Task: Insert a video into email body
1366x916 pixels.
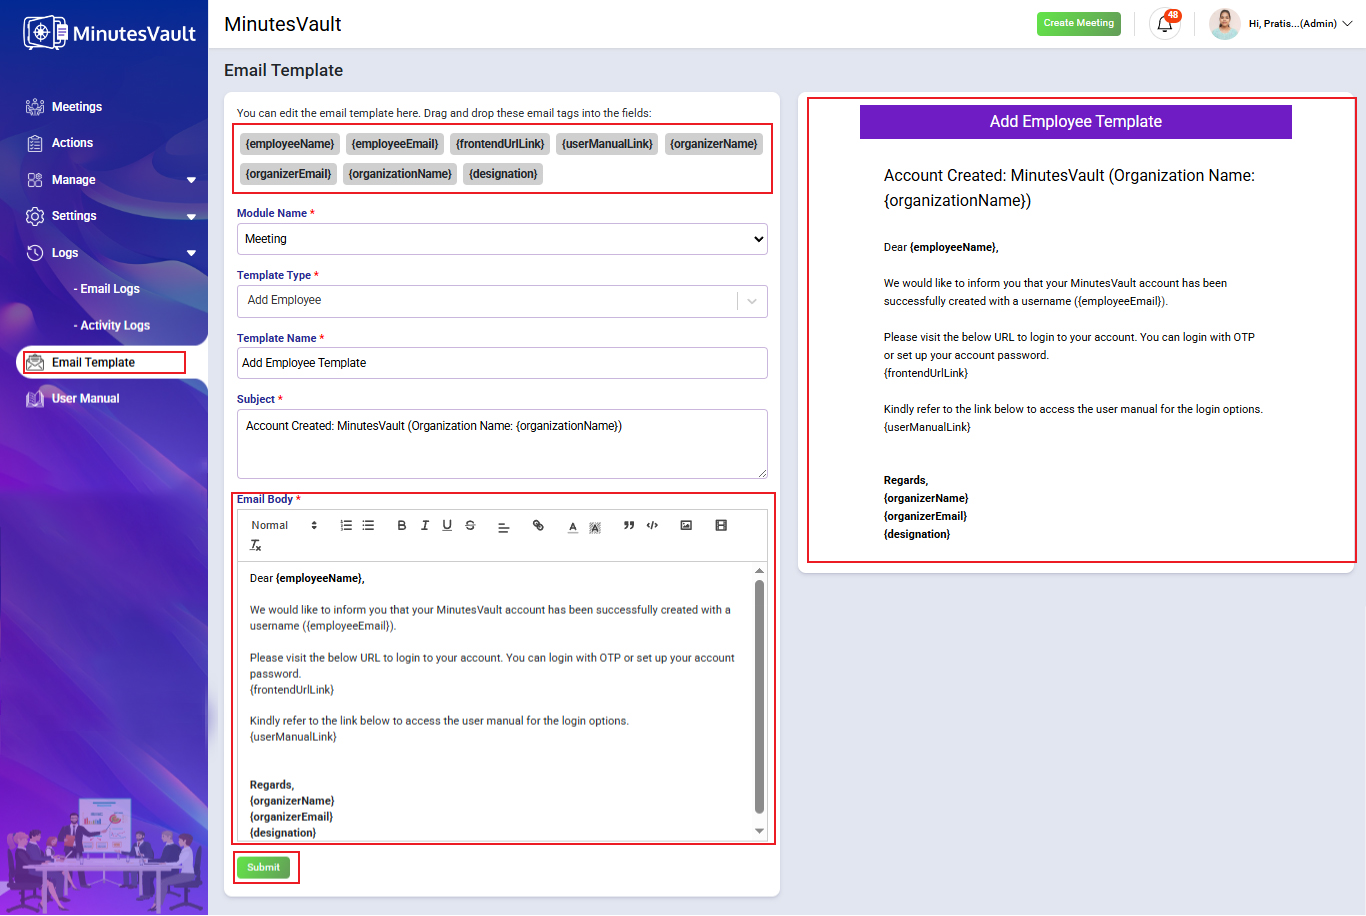Action: (x=721, y=526)
